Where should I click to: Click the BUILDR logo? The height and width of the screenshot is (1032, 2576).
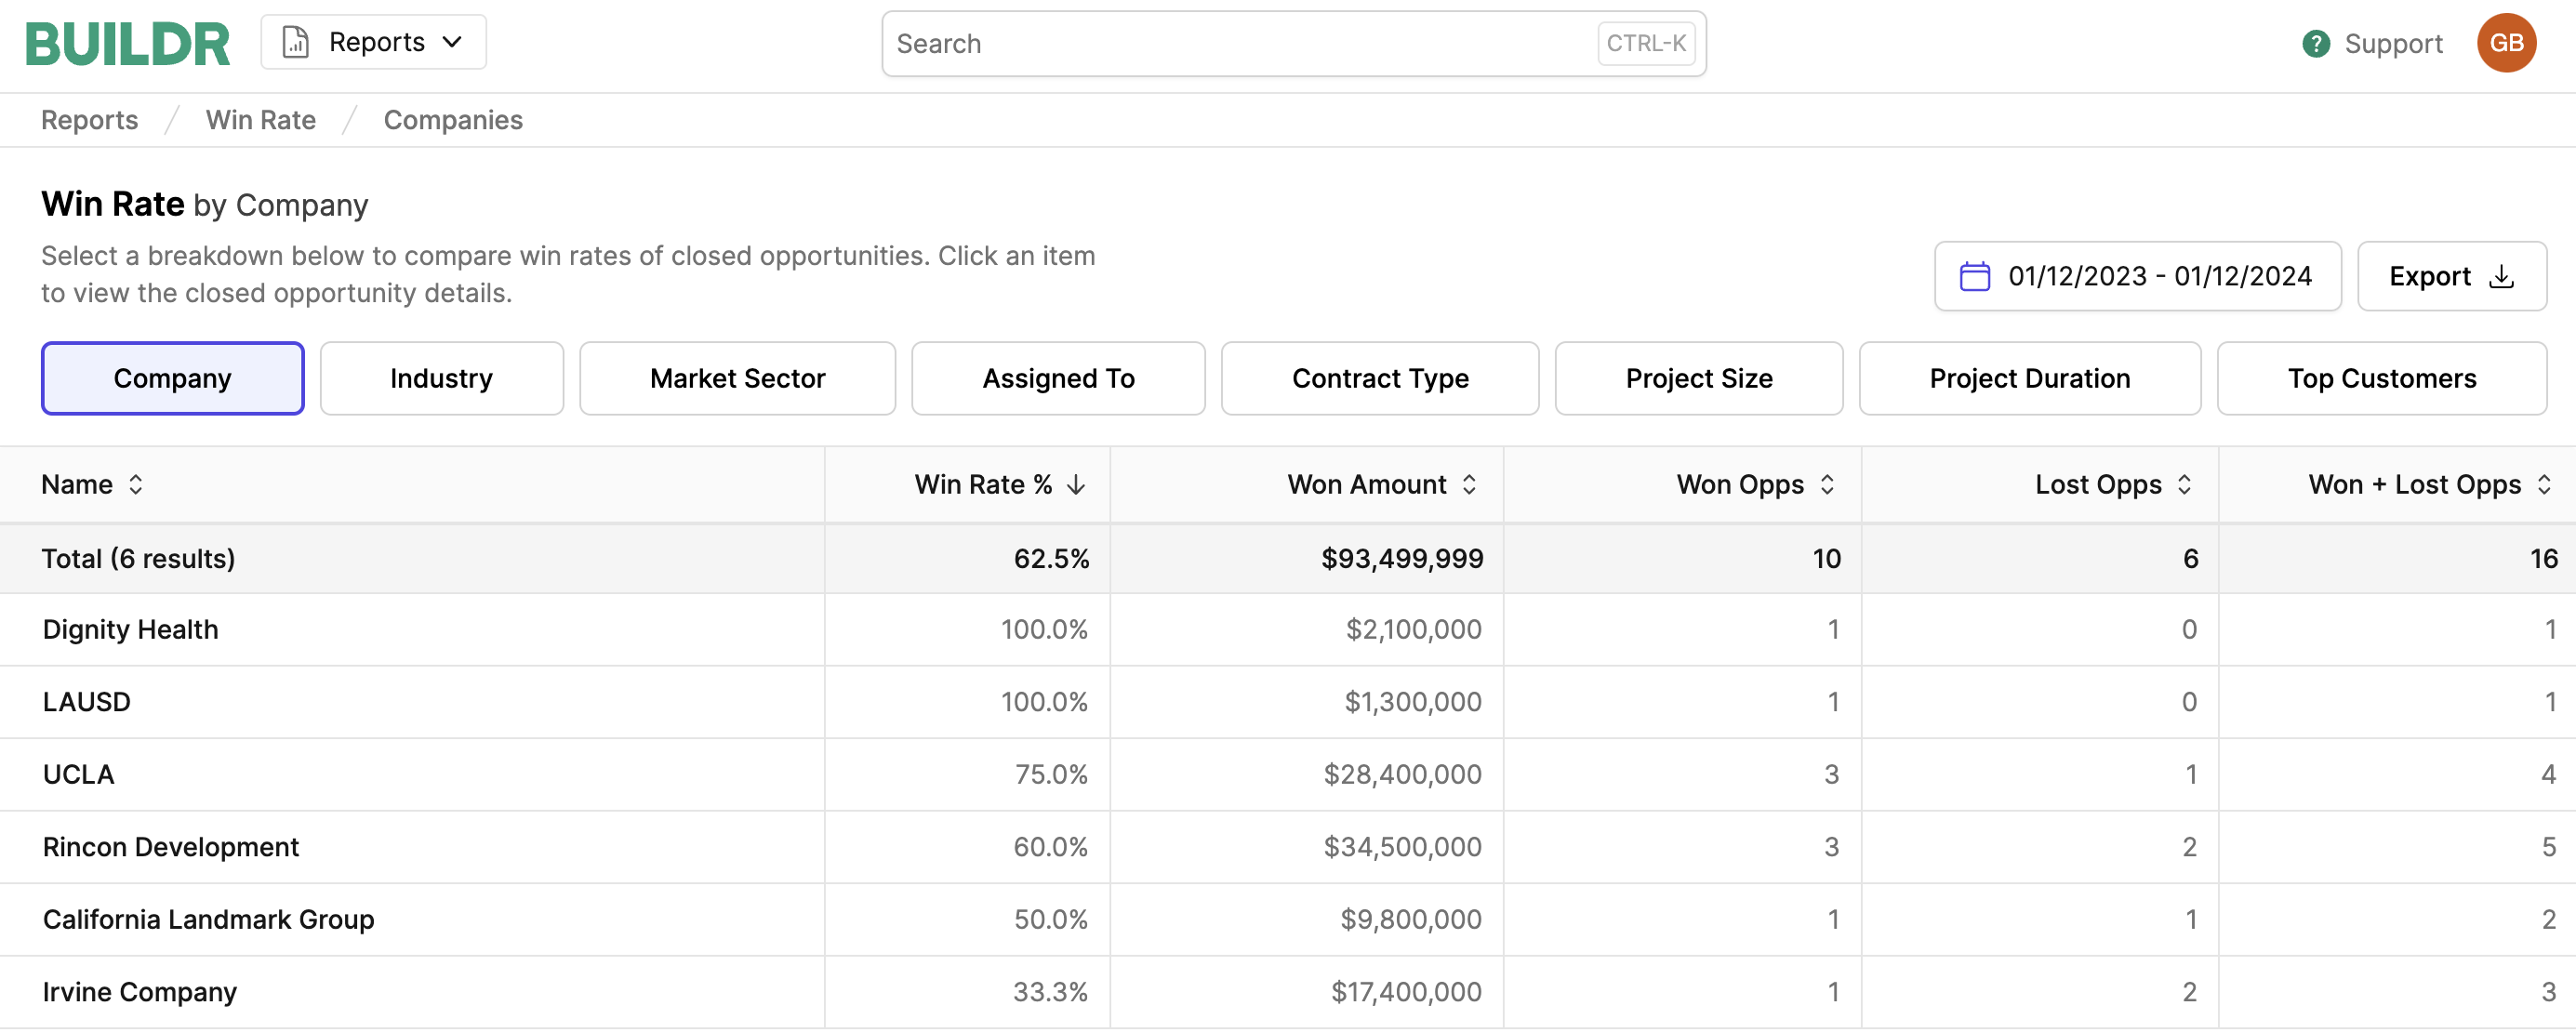pyautogui.click(x=127, y=44)
